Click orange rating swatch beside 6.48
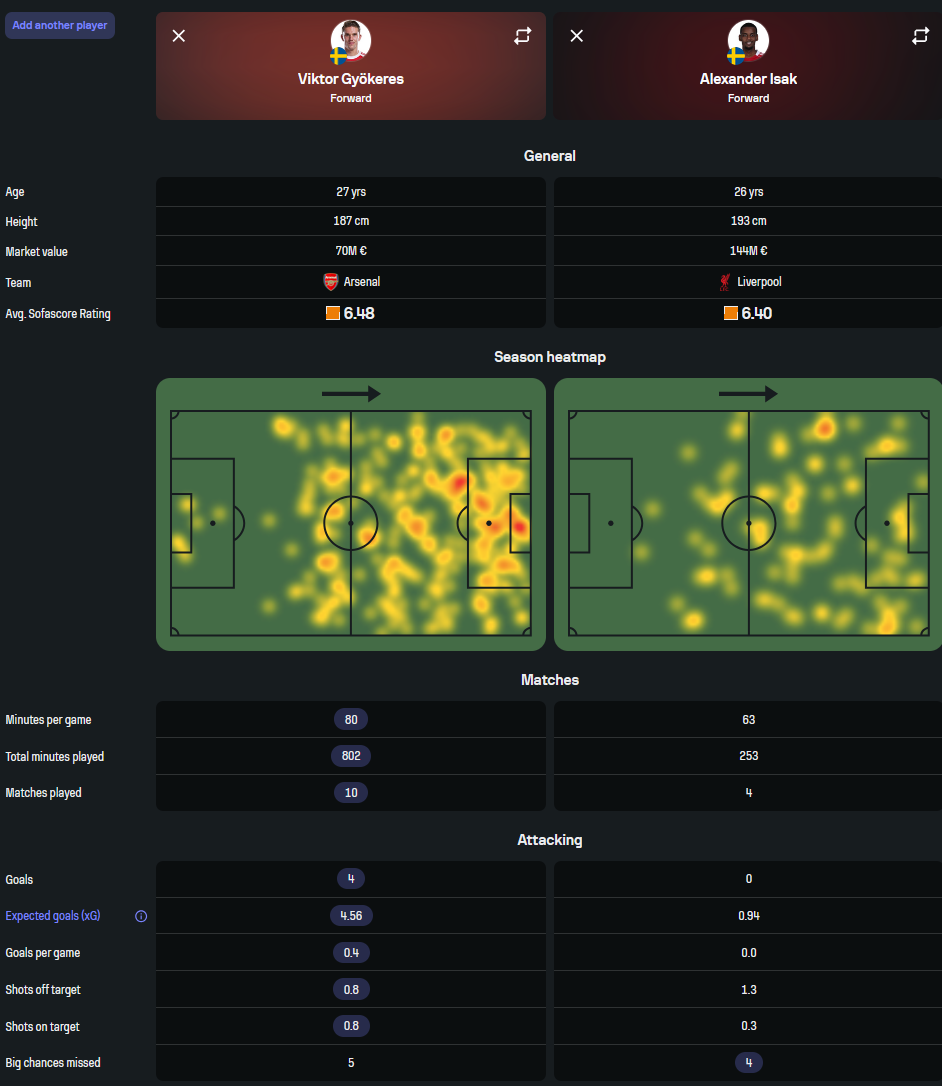Viewport: 942px width, 1086px height. [x=333, y=314]
